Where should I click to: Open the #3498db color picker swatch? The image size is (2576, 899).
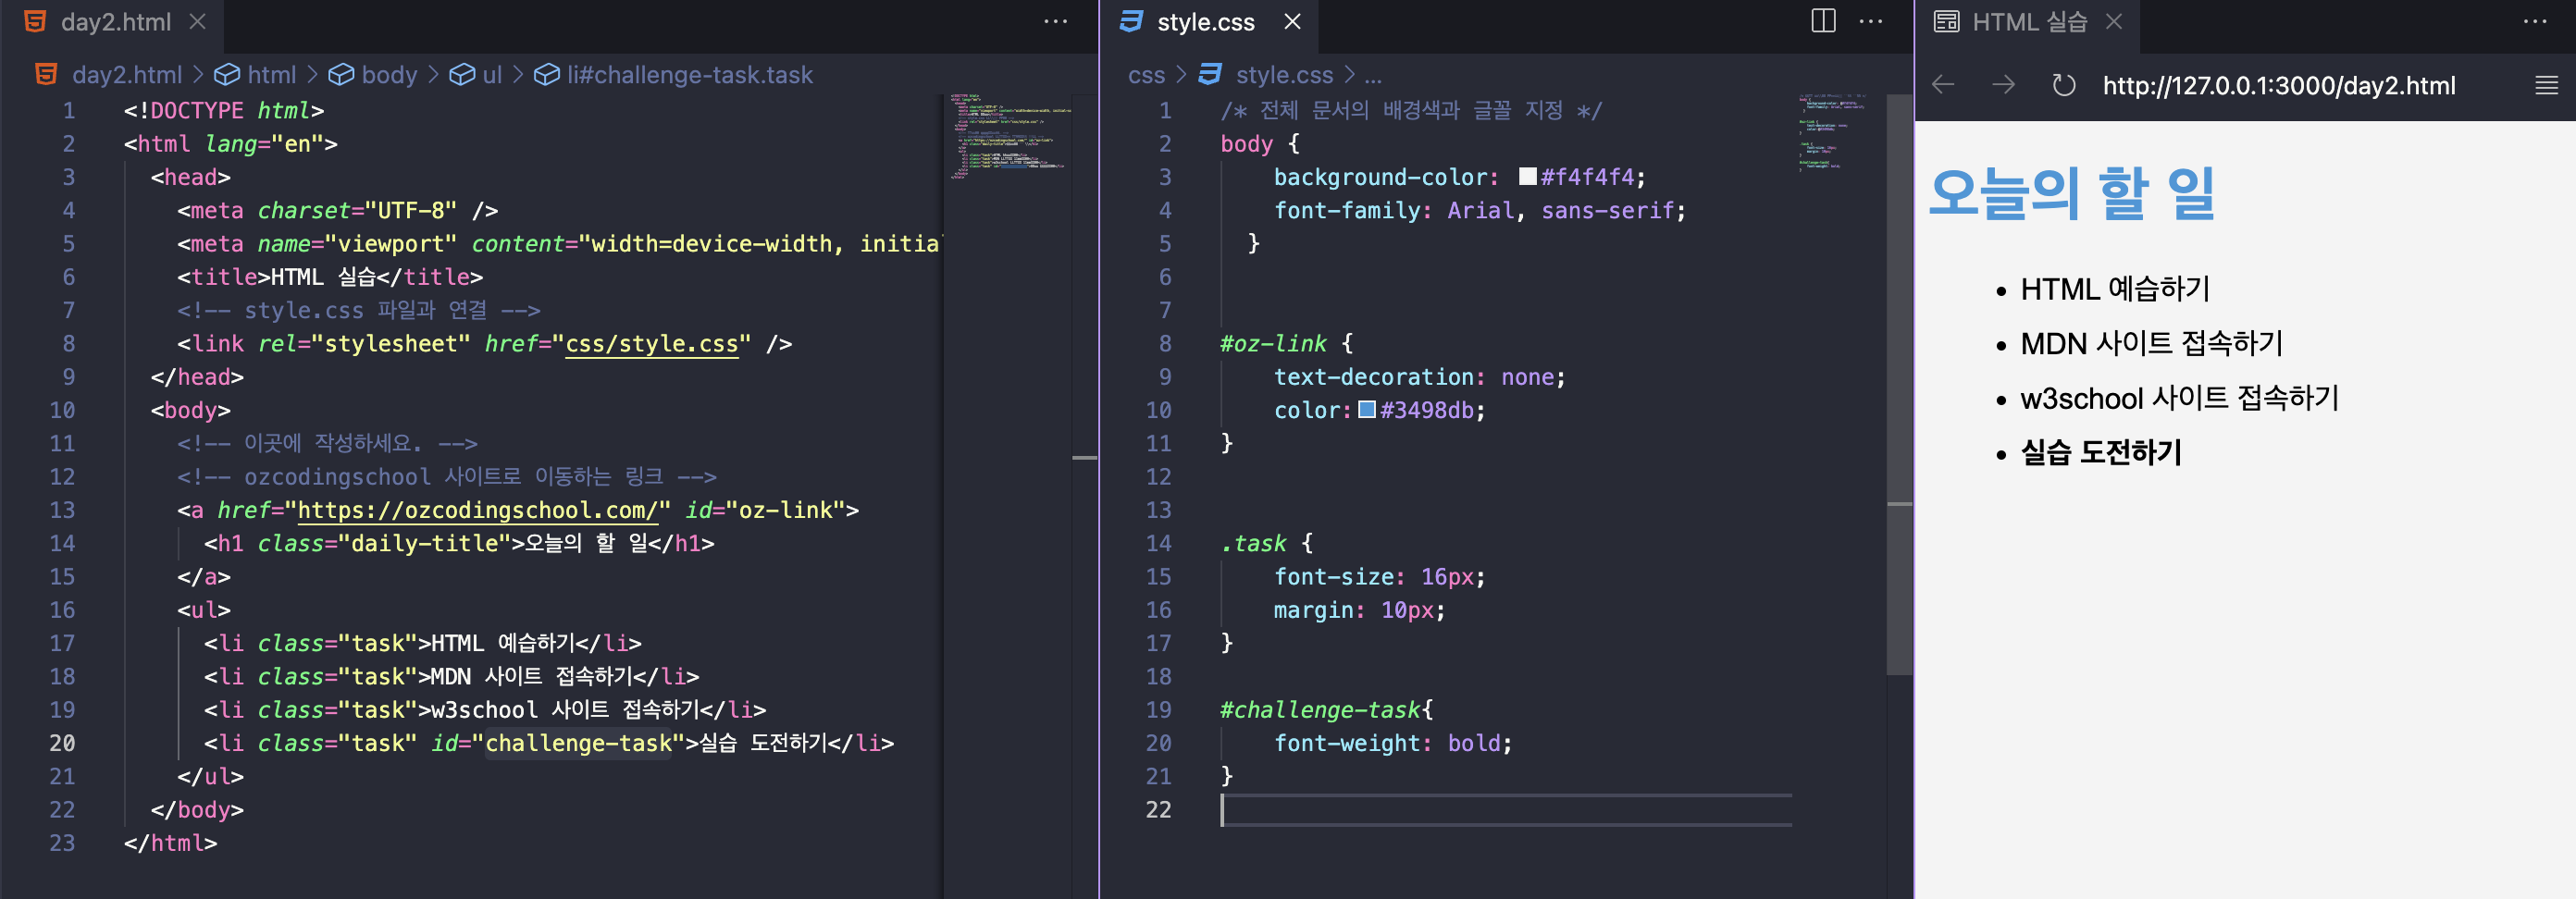pyautogui.click(x=1366, y=410)
